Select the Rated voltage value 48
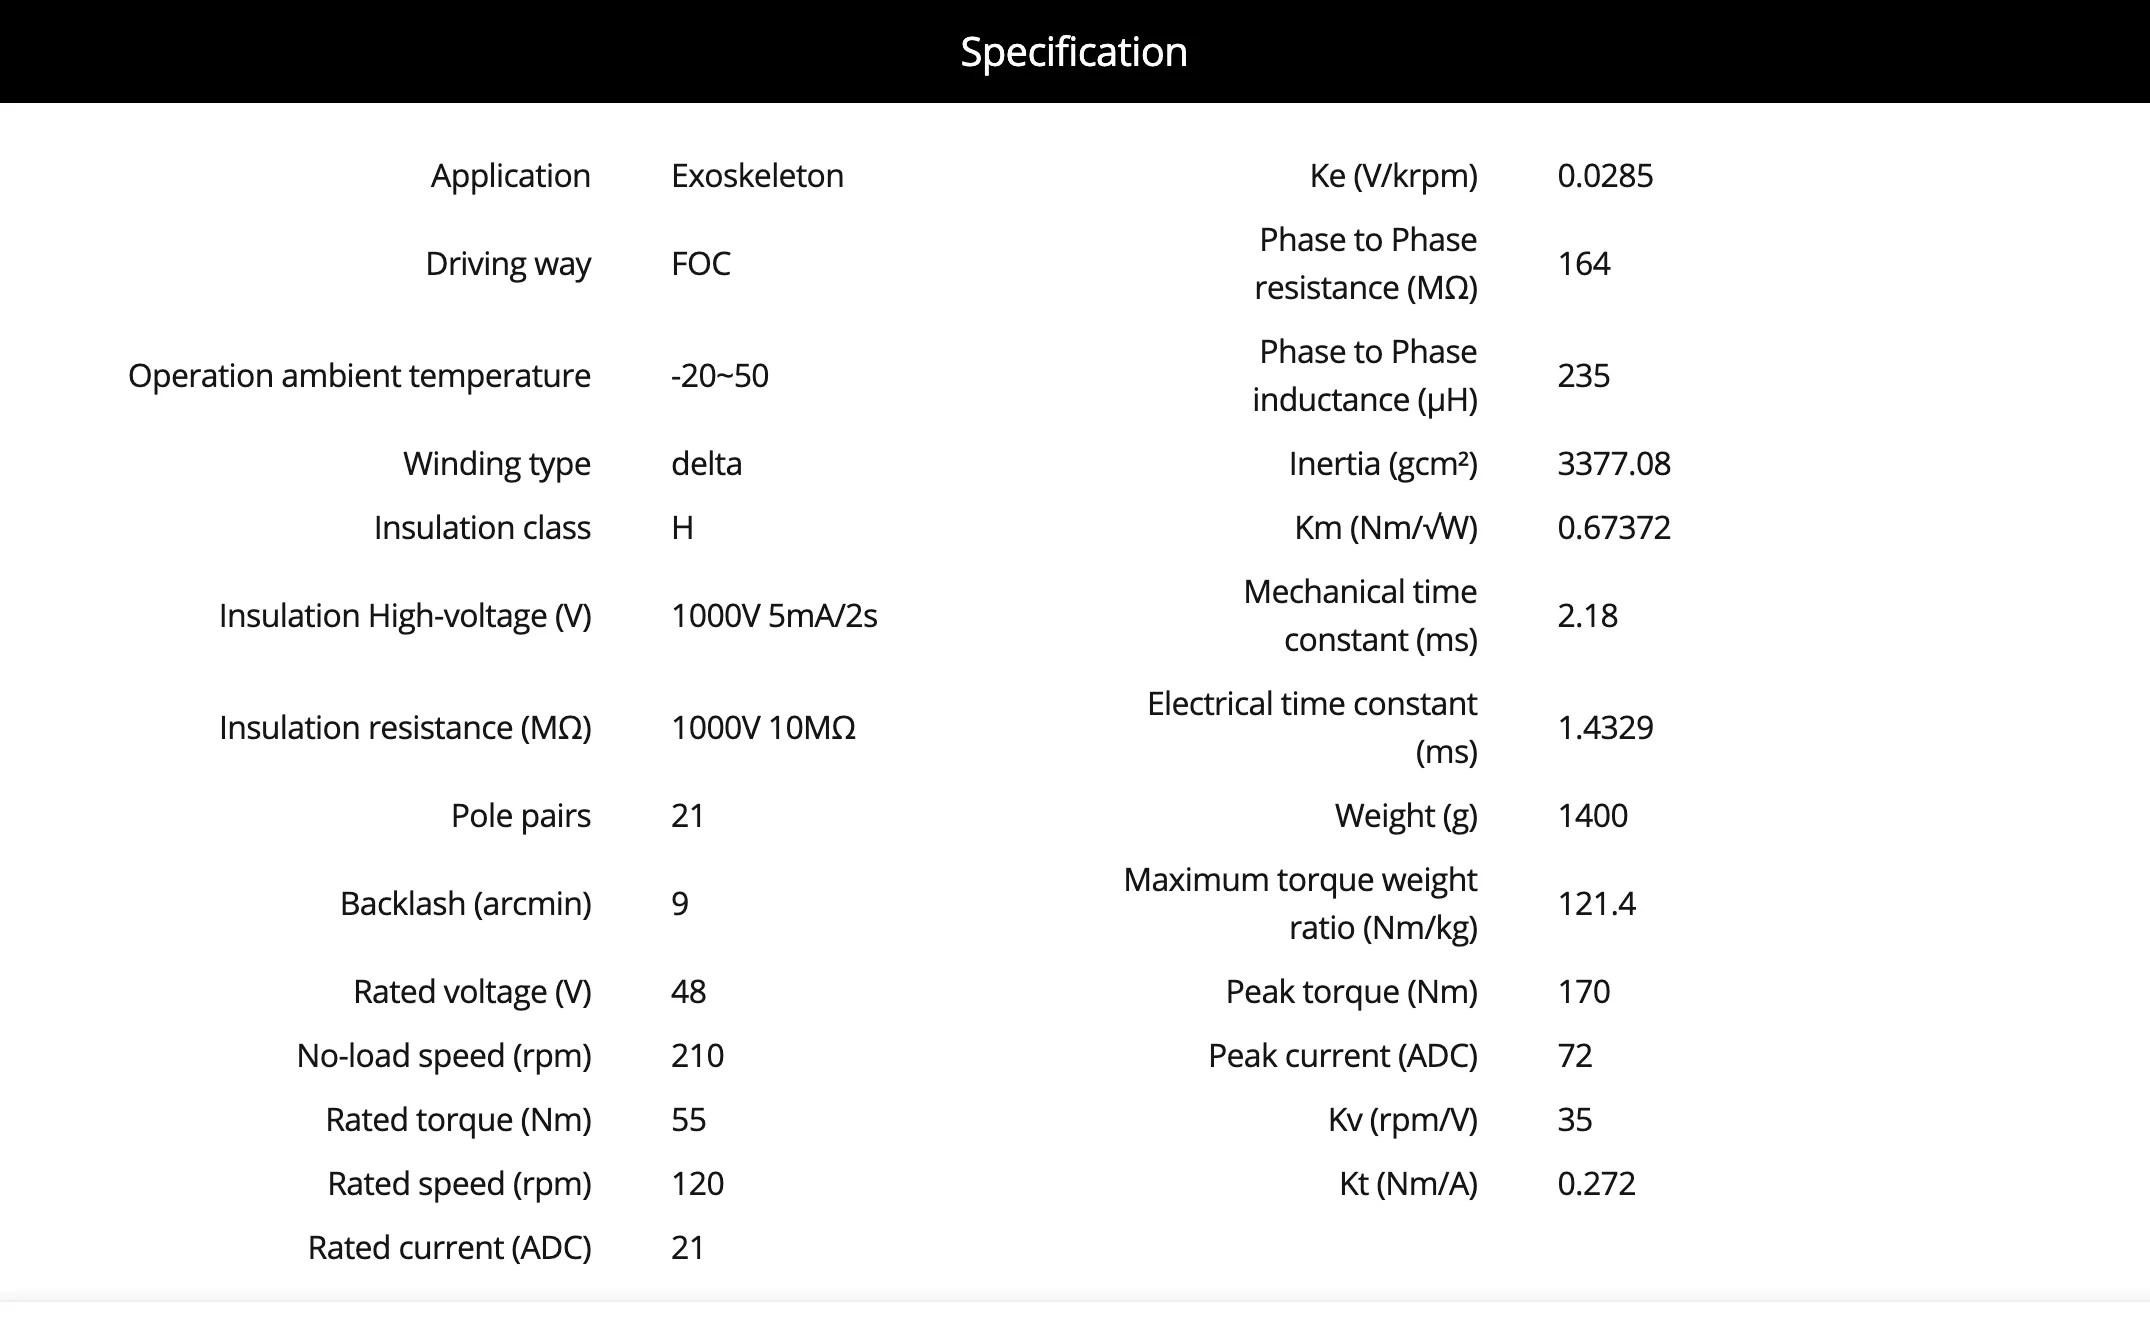This screenshot has height=1318, width=2150. tap(689, 992)
